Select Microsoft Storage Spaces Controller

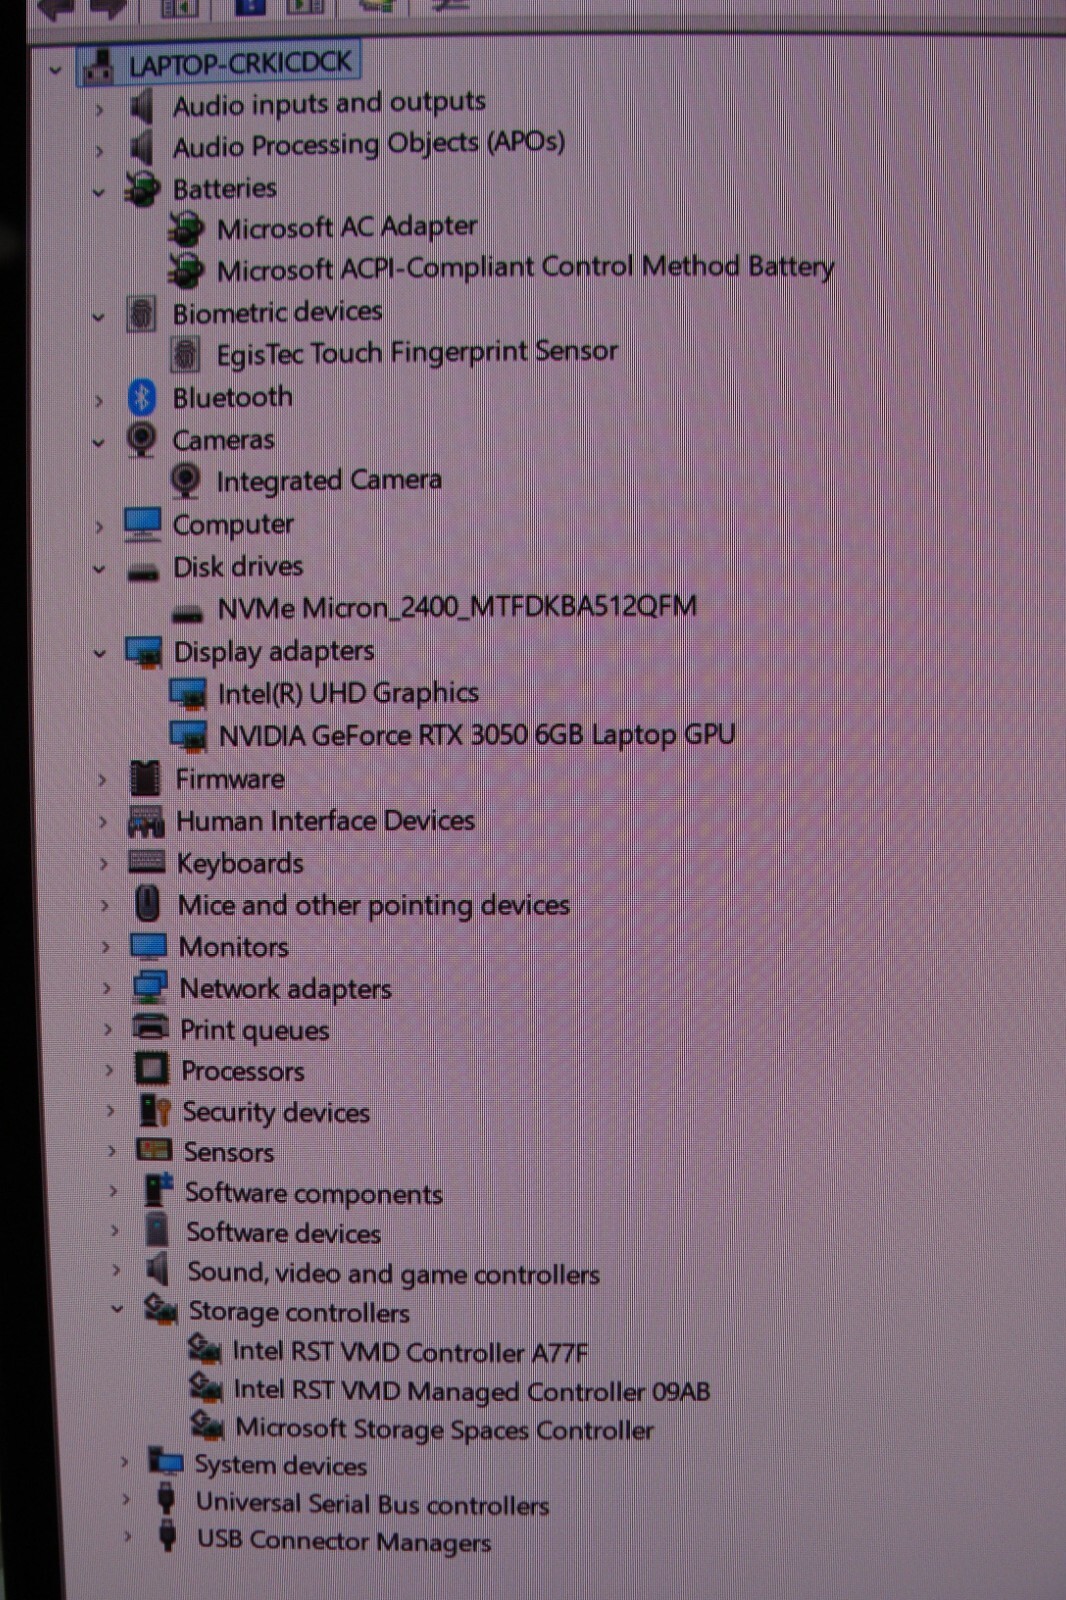445,1430
